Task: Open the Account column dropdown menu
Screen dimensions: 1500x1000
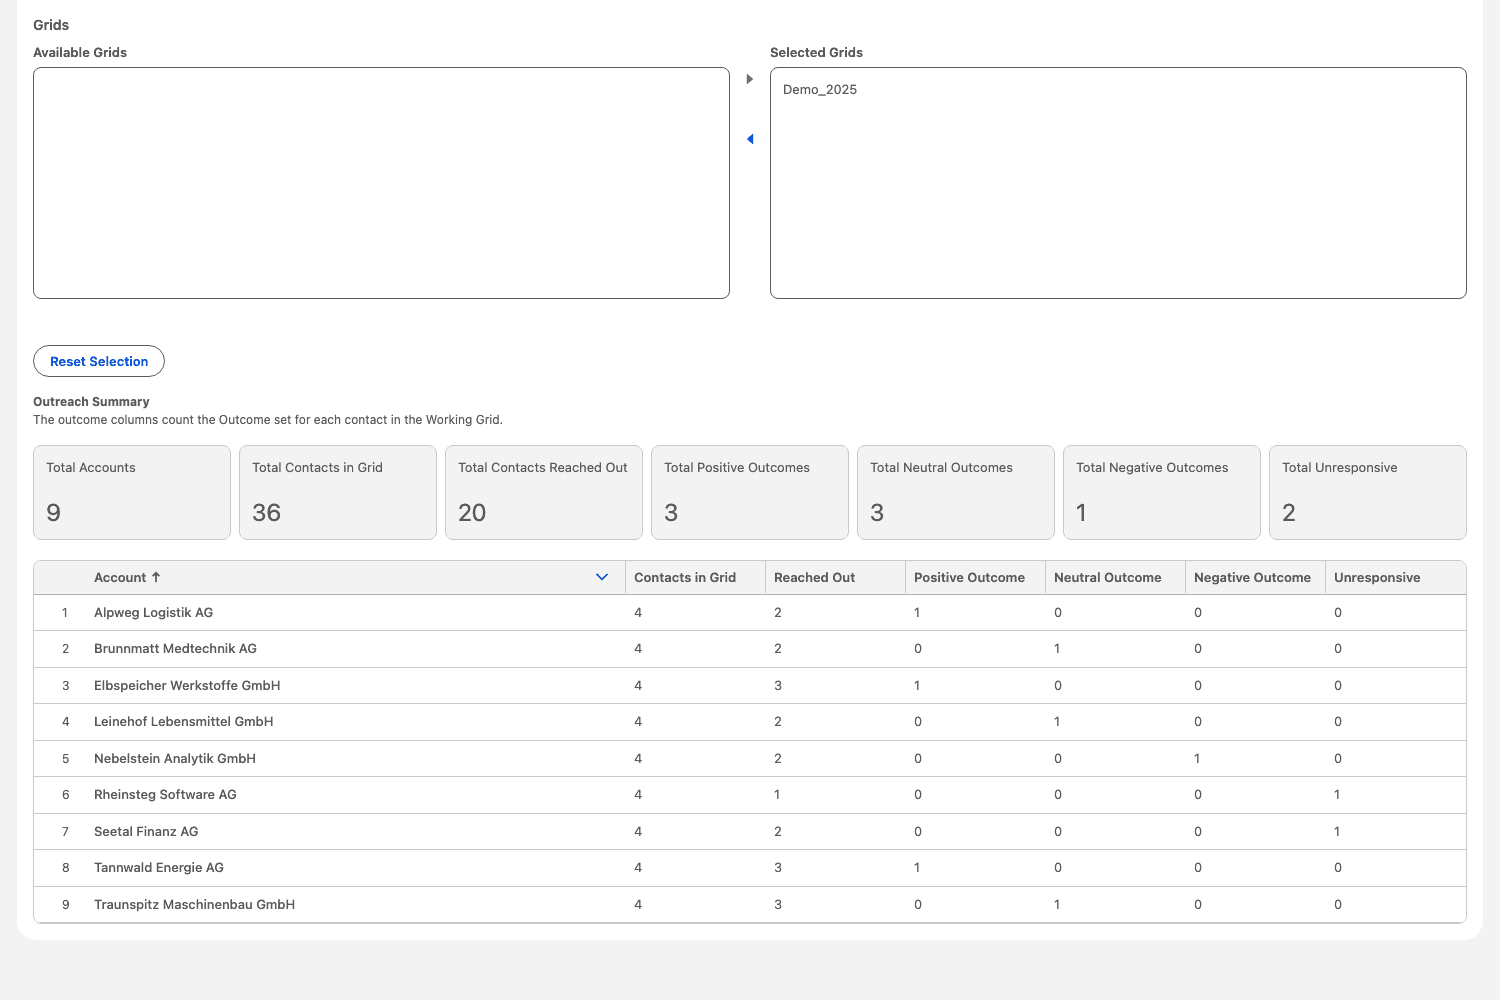Action: [x=602, y=577]
